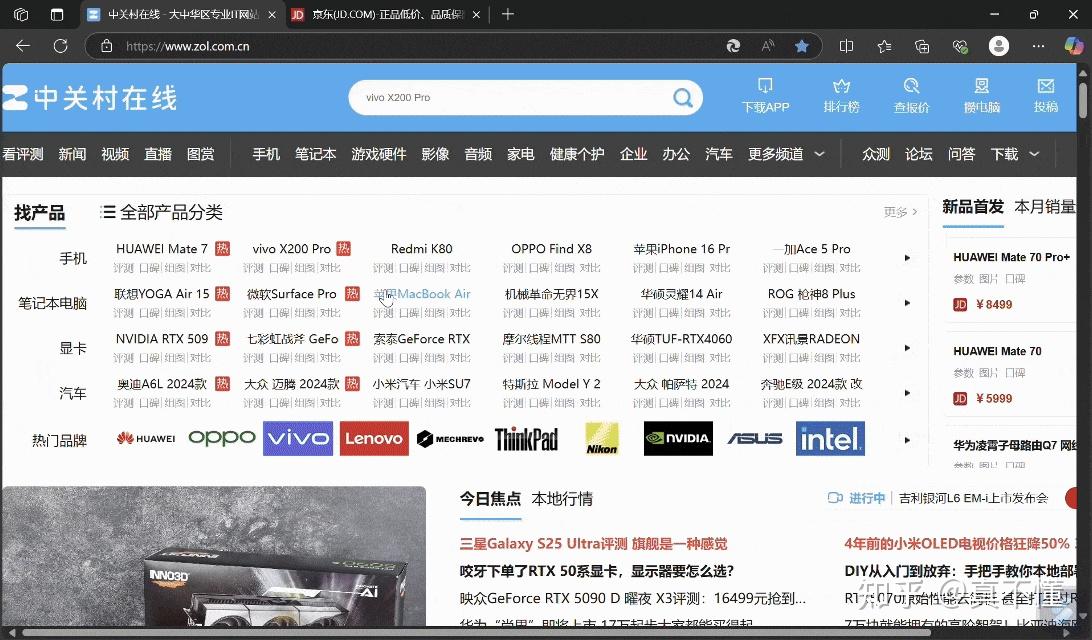Open 三星Galaxy S25 Ultra评测 headline
This screenshot has height=640, width=1092.
[x=593, y=544]
